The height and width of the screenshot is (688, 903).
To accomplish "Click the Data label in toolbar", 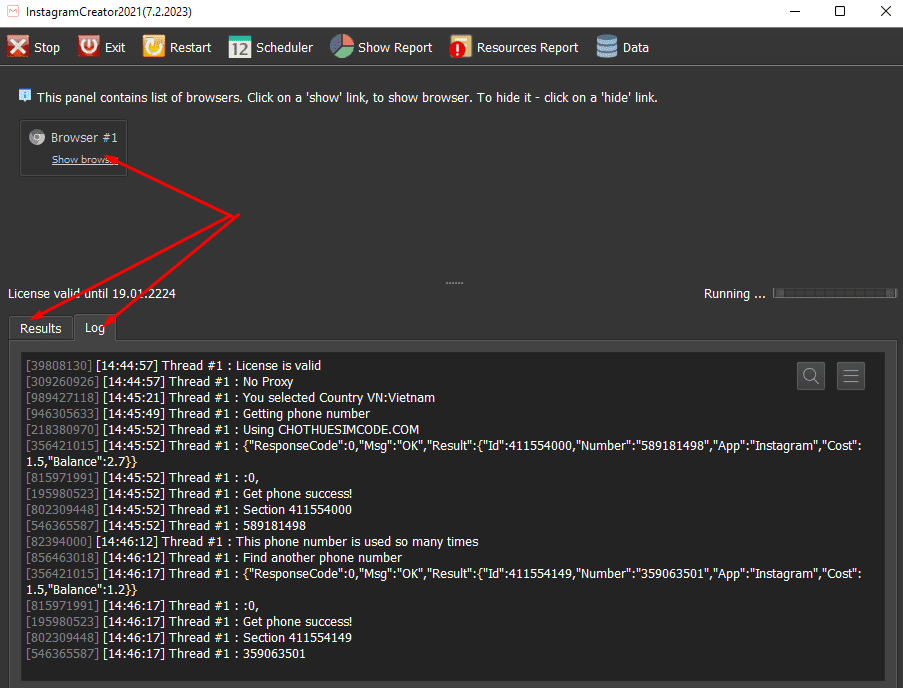I will coord(636,48).
